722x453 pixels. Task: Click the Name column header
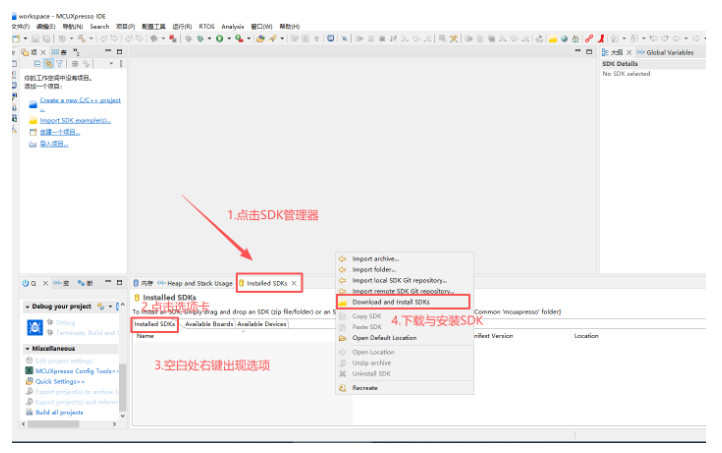pos(145,336)
